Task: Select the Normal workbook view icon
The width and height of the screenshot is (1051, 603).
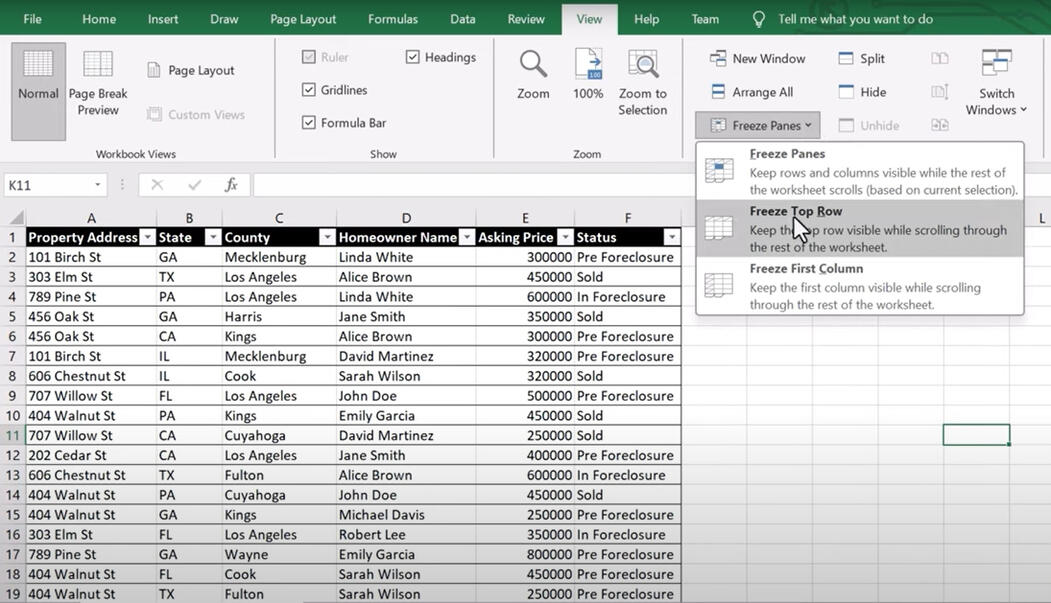Action: coord(38,65)
